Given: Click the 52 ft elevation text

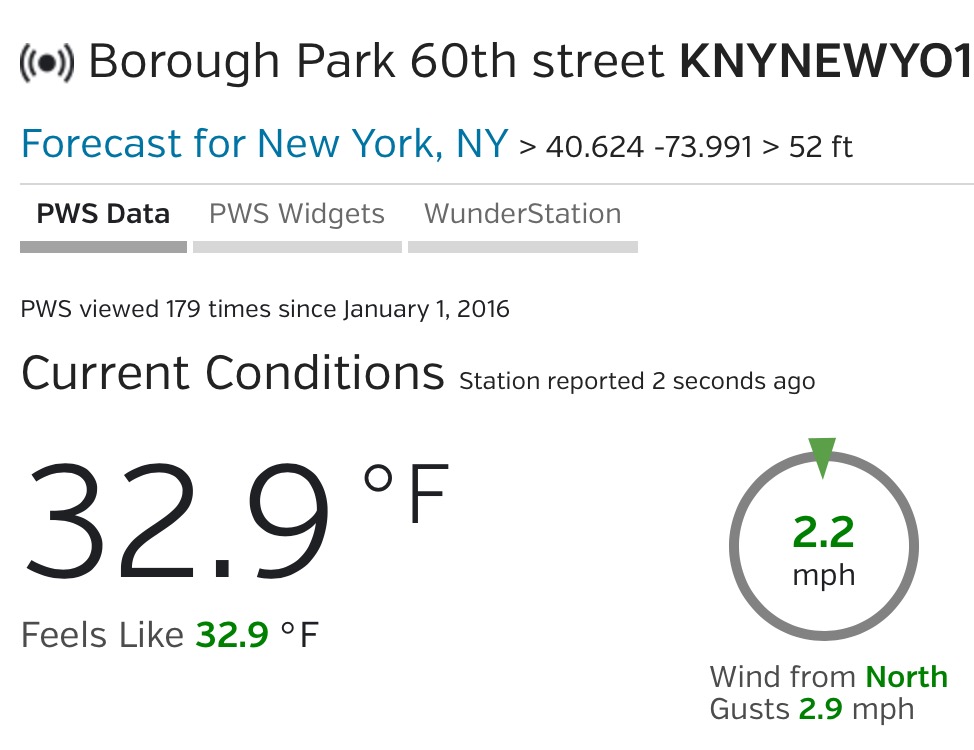Looking at the screenshot, I should click(818, 148).
